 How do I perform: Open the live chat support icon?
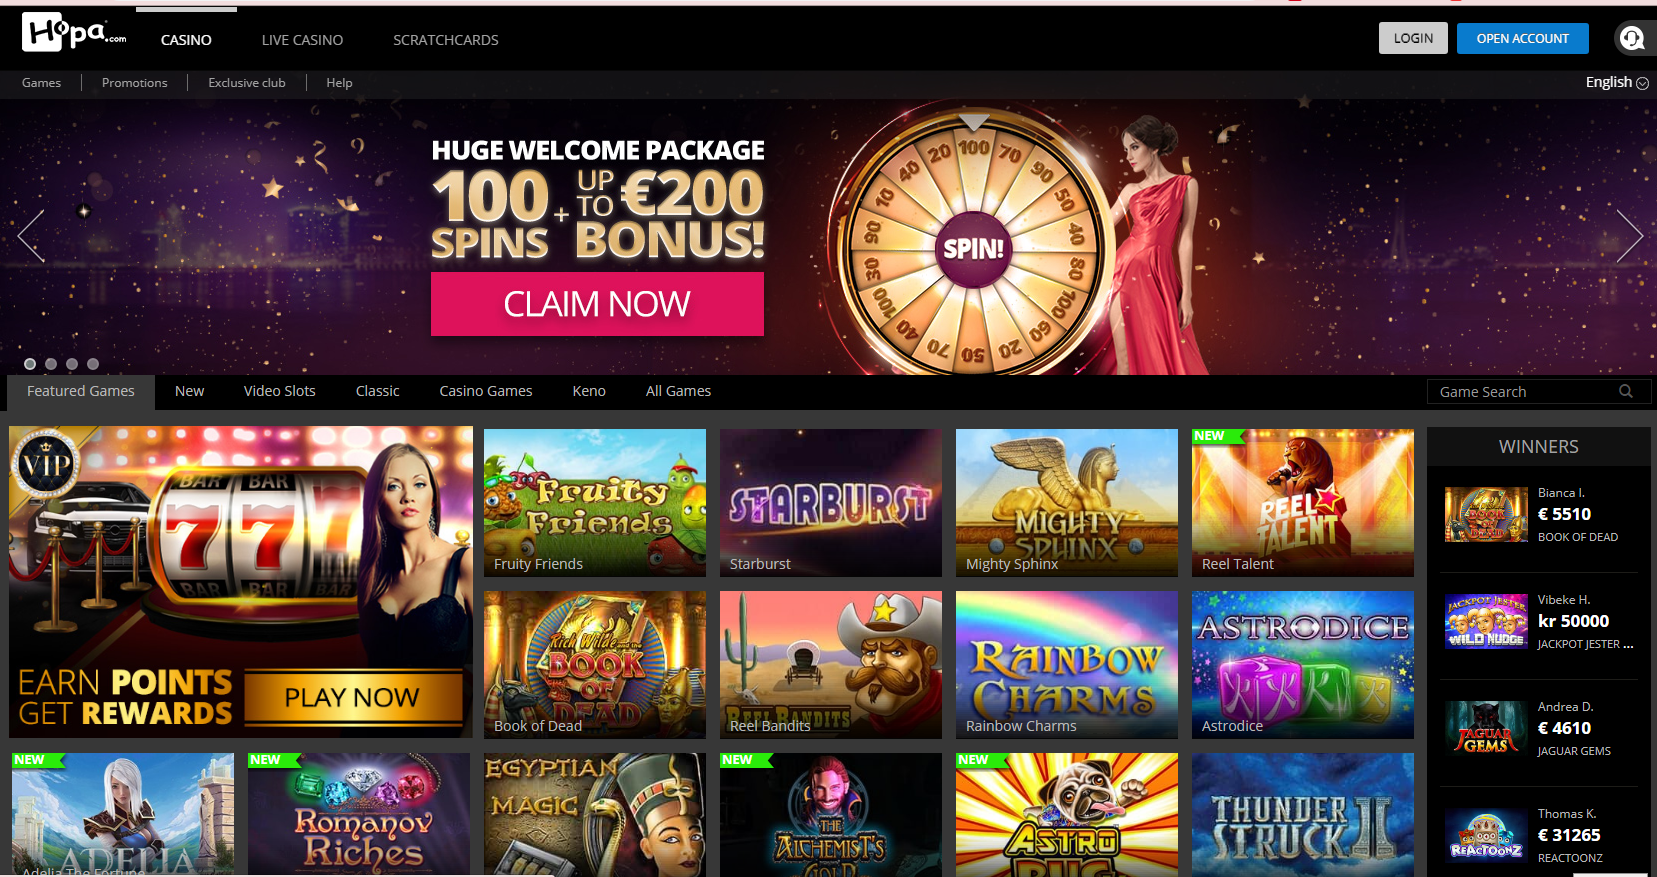tap(1632, 38)
